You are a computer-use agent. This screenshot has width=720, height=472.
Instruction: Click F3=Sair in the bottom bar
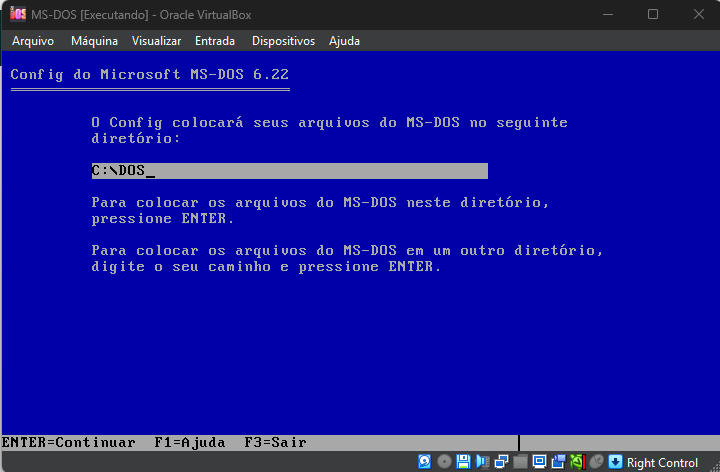tap(275, 443)
